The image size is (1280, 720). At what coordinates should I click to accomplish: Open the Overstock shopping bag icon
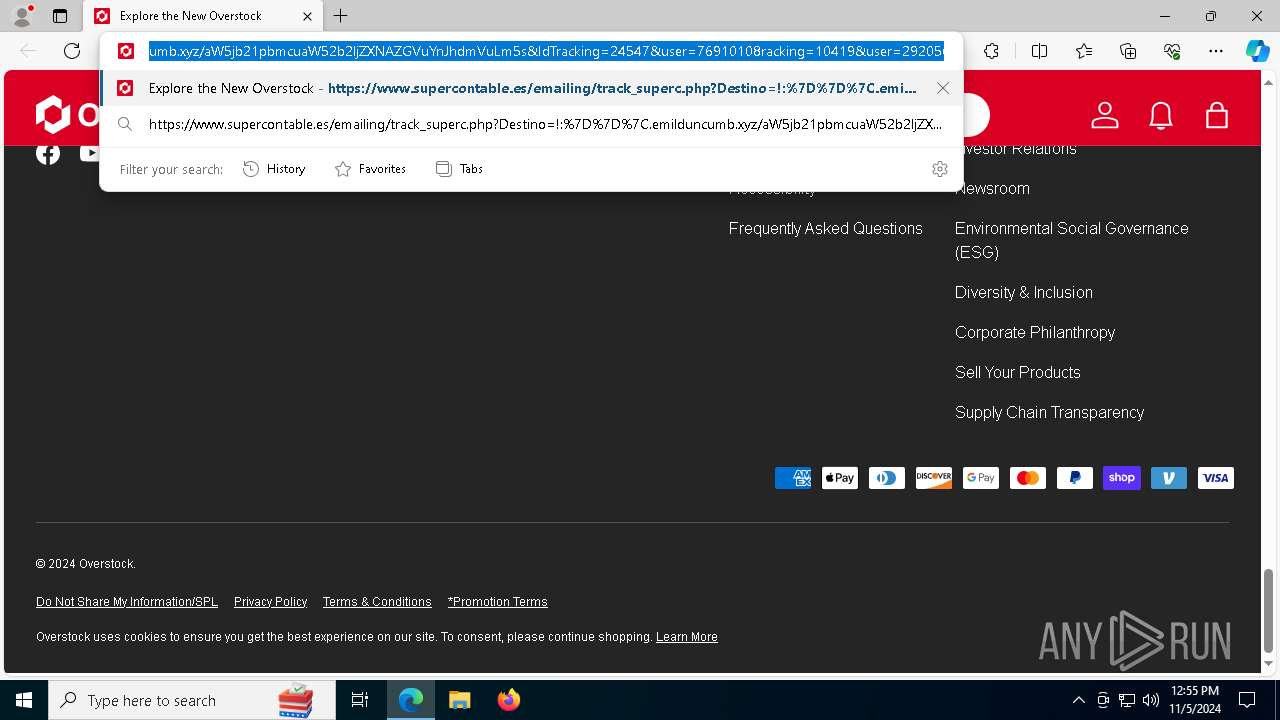(x=1217, y=115)
